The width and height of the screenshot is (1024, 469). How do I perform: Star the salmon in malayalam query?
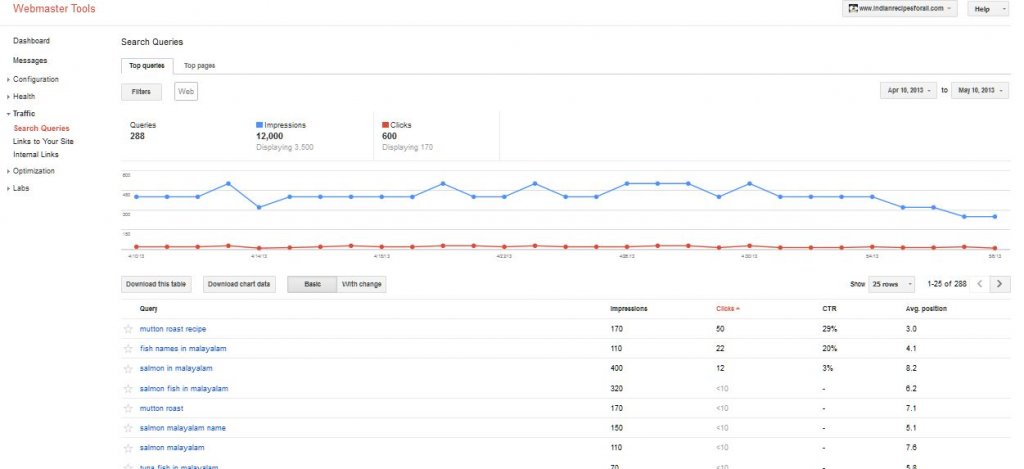click(128, 369)
